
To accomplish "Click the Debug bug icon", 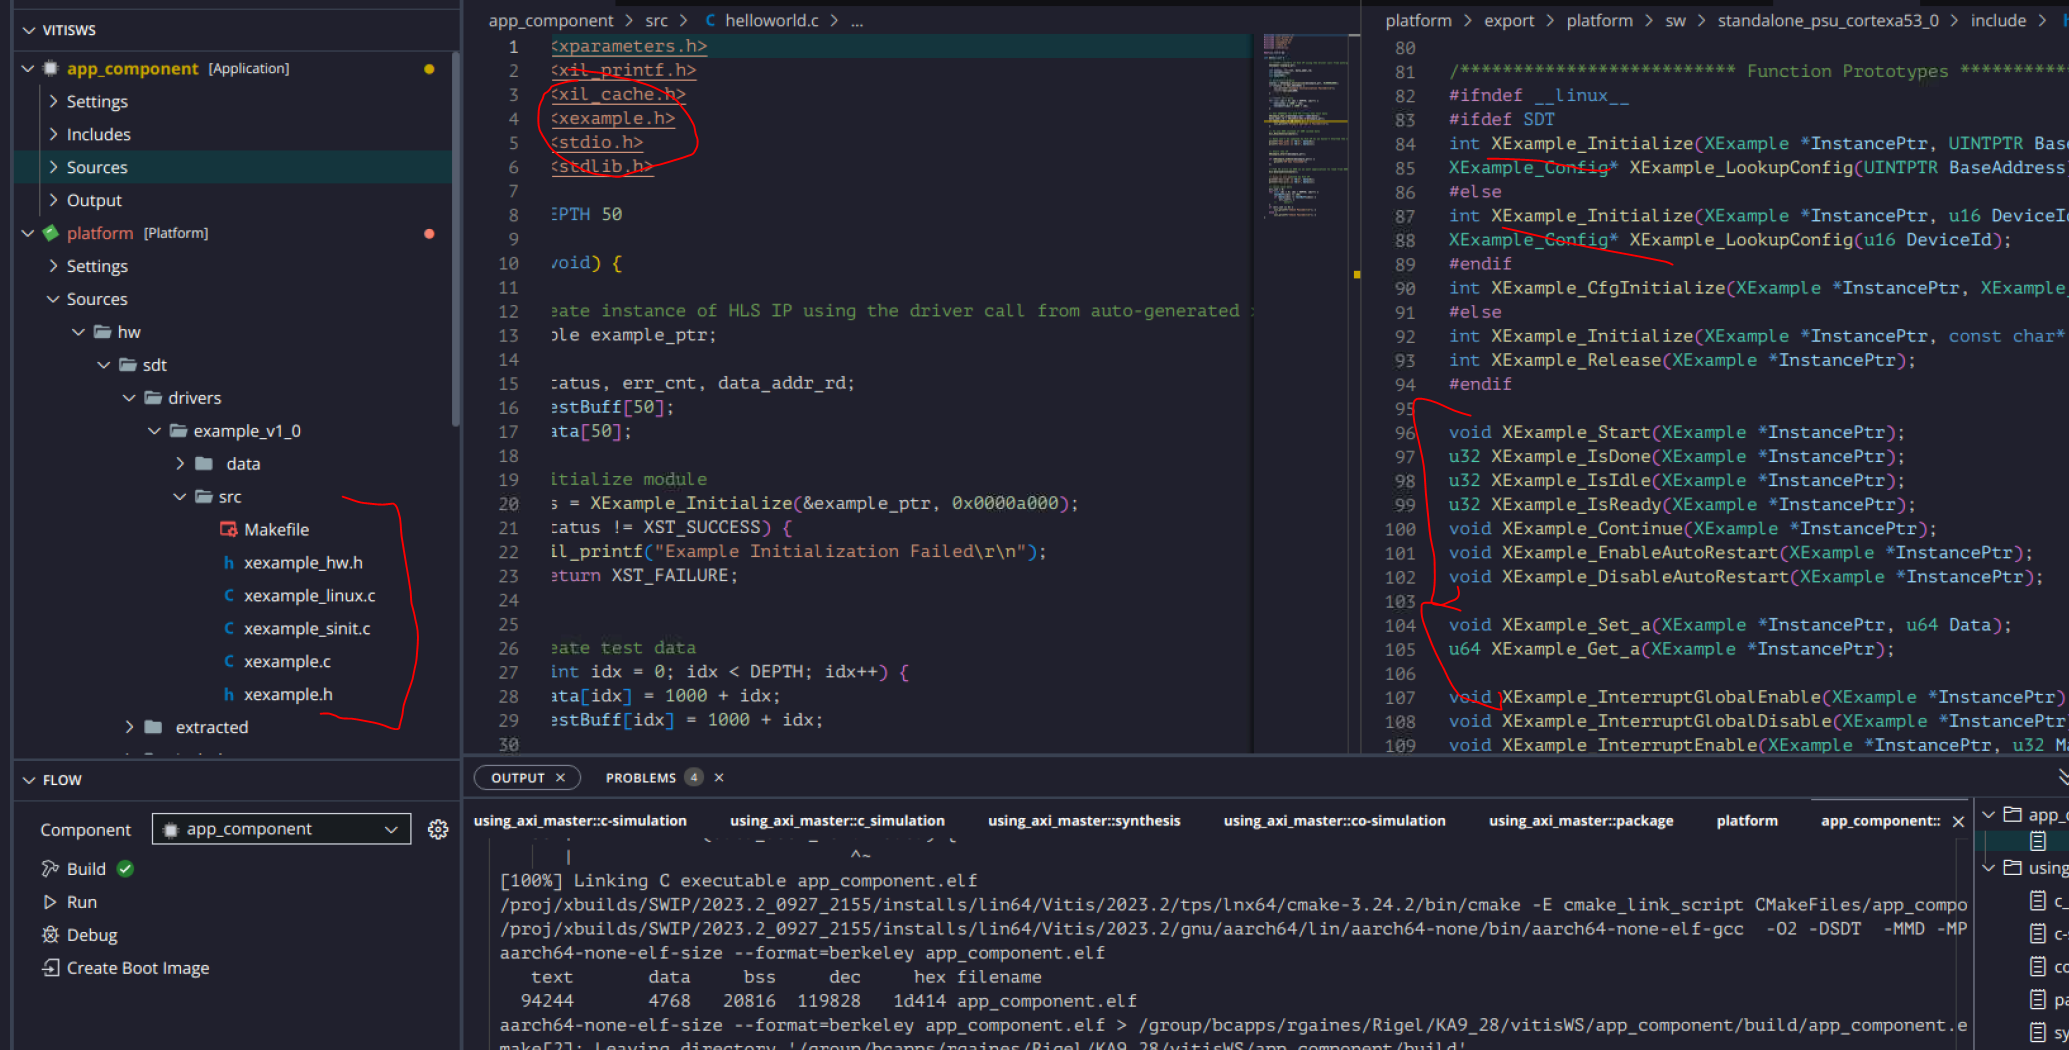I will pyautogui.click(x=50, y=935).
